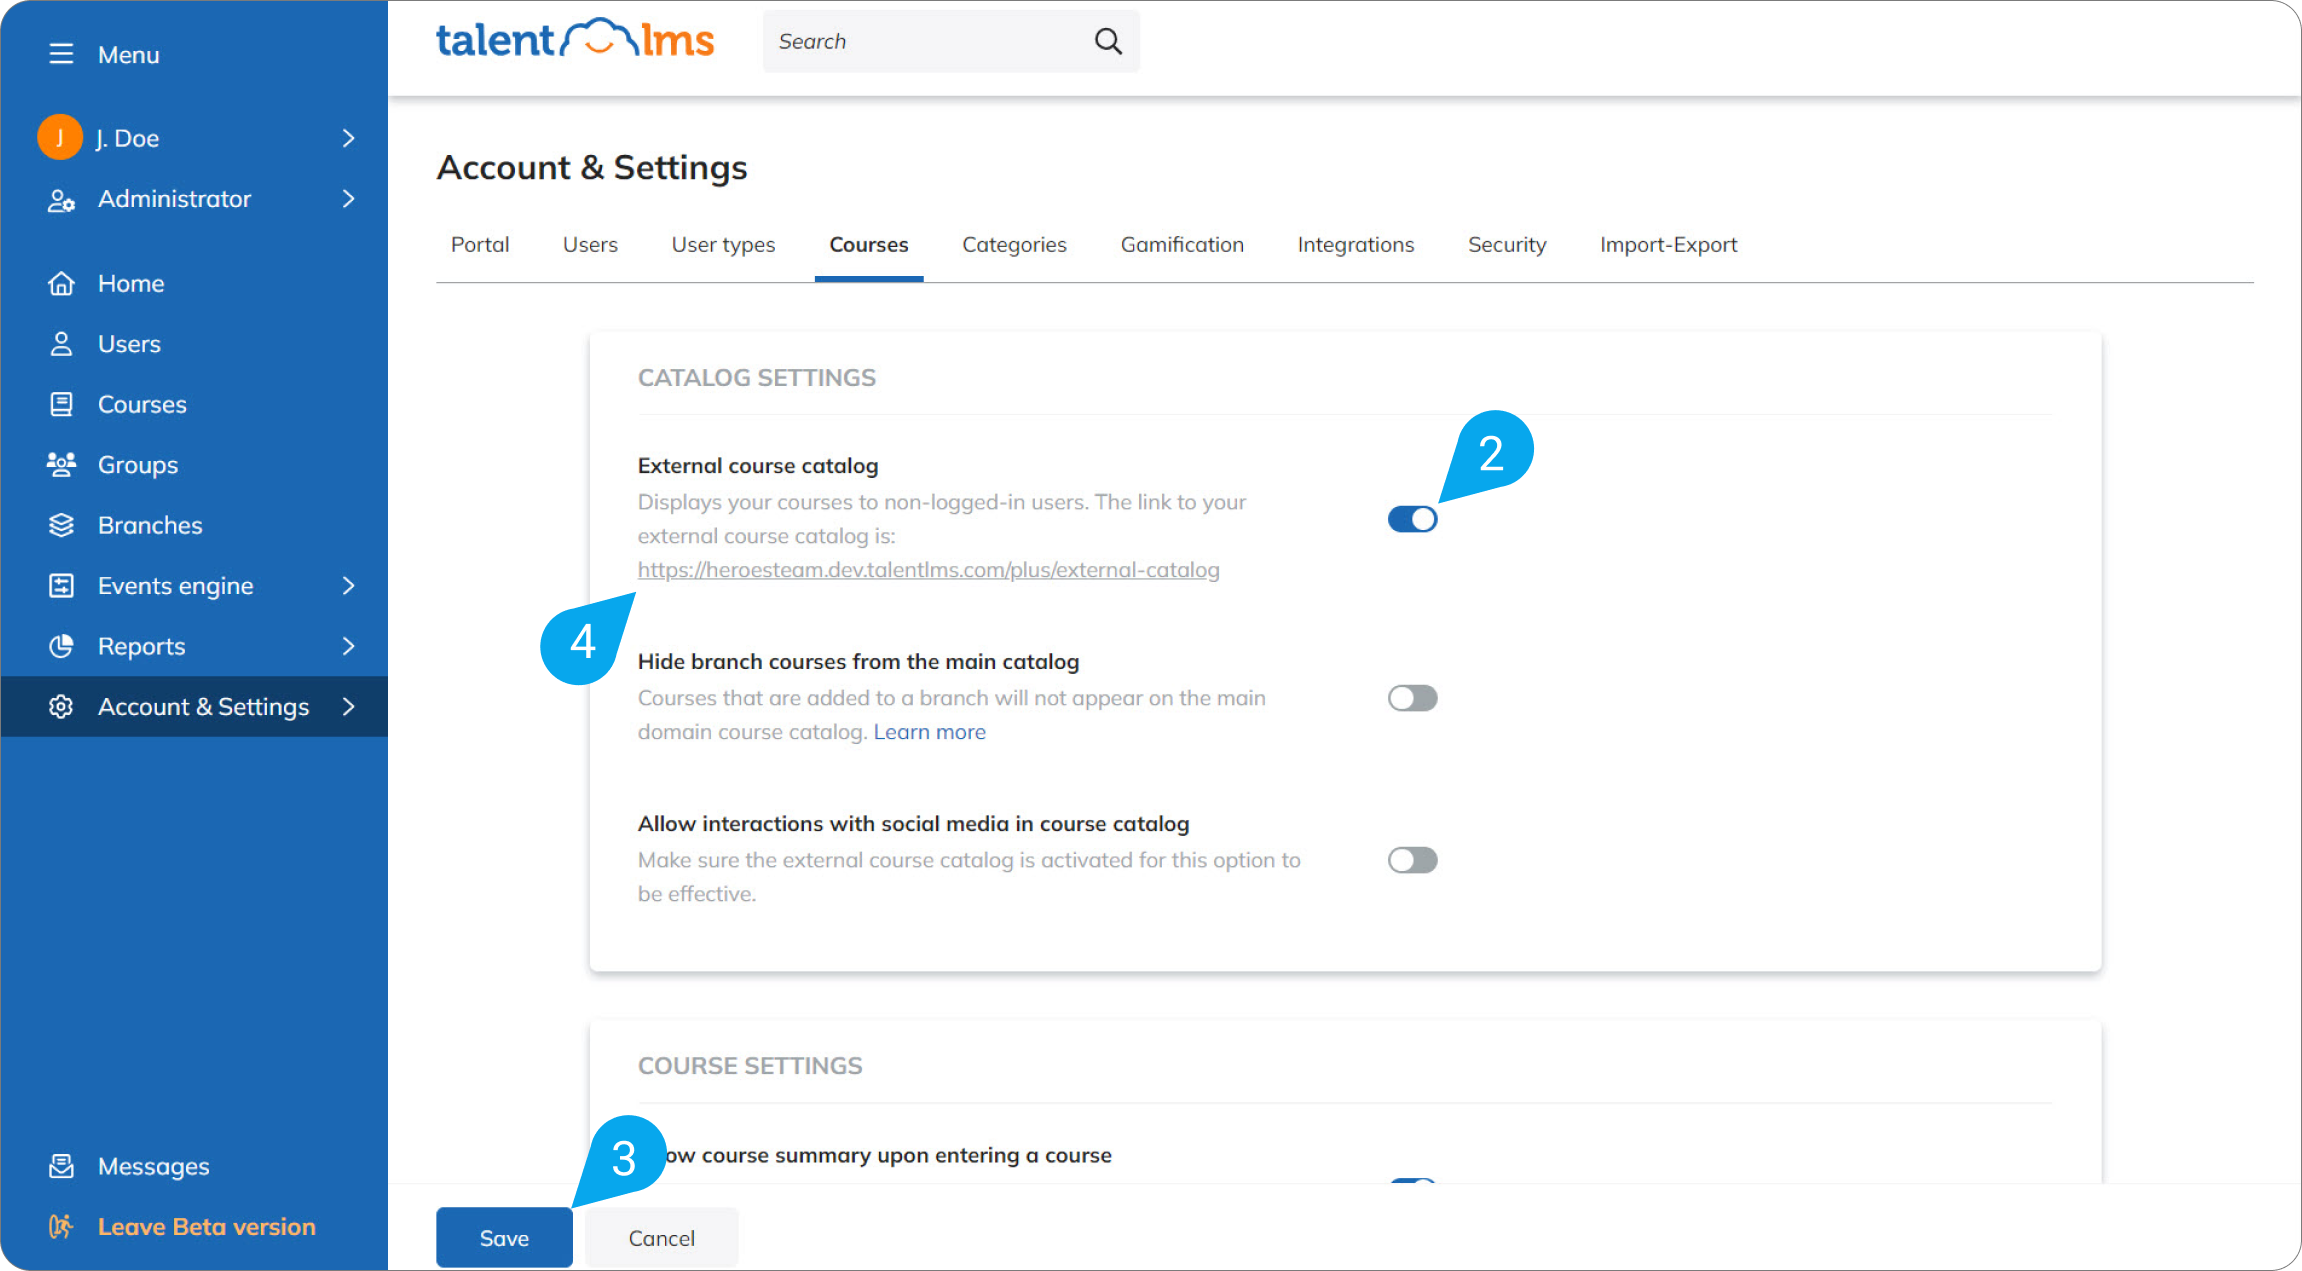The height and width of the screenshot is (1271, 2302).
Task: Open the Learn more link
Action: (929, 731)
